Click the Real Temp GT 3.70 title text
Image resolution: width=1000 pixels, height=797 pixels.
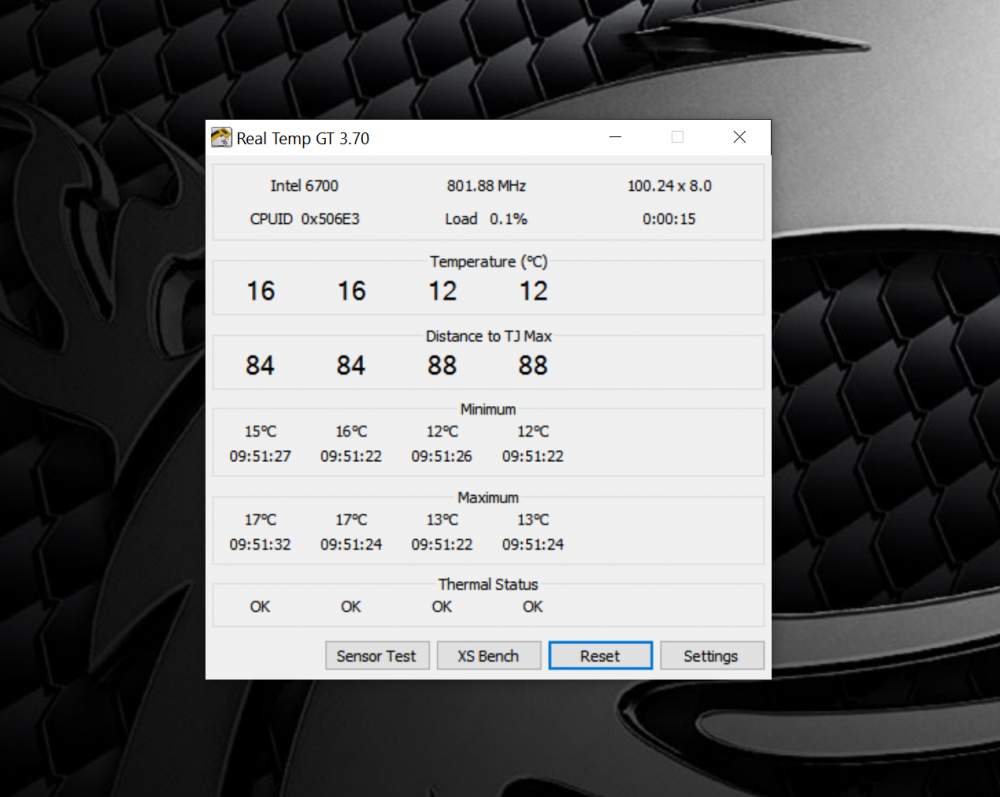[303, 138]
